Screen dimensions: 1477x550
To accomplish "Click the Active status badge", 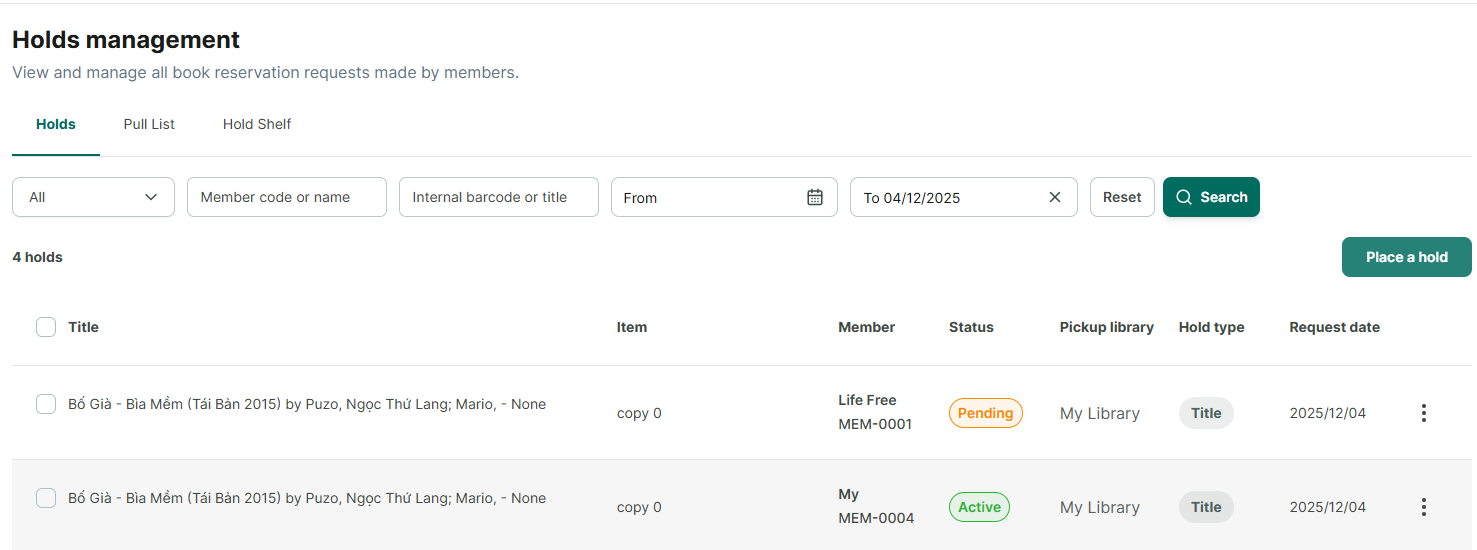I will click(979, 507).
